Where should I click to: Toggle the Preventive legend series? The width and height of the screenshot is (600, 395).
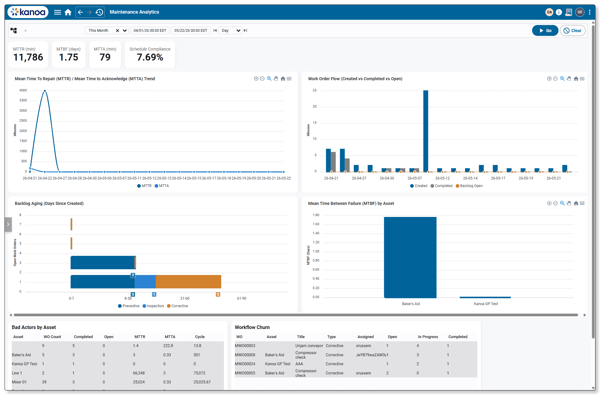point(129,306)
